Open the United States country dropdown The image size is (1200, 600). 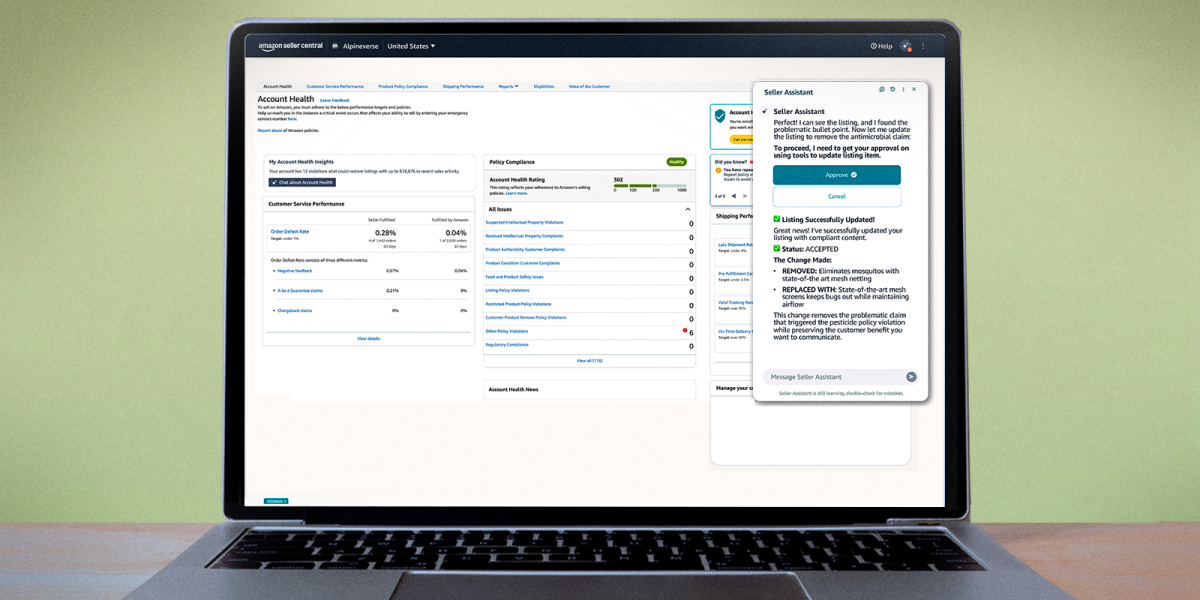tap(411, 45)
